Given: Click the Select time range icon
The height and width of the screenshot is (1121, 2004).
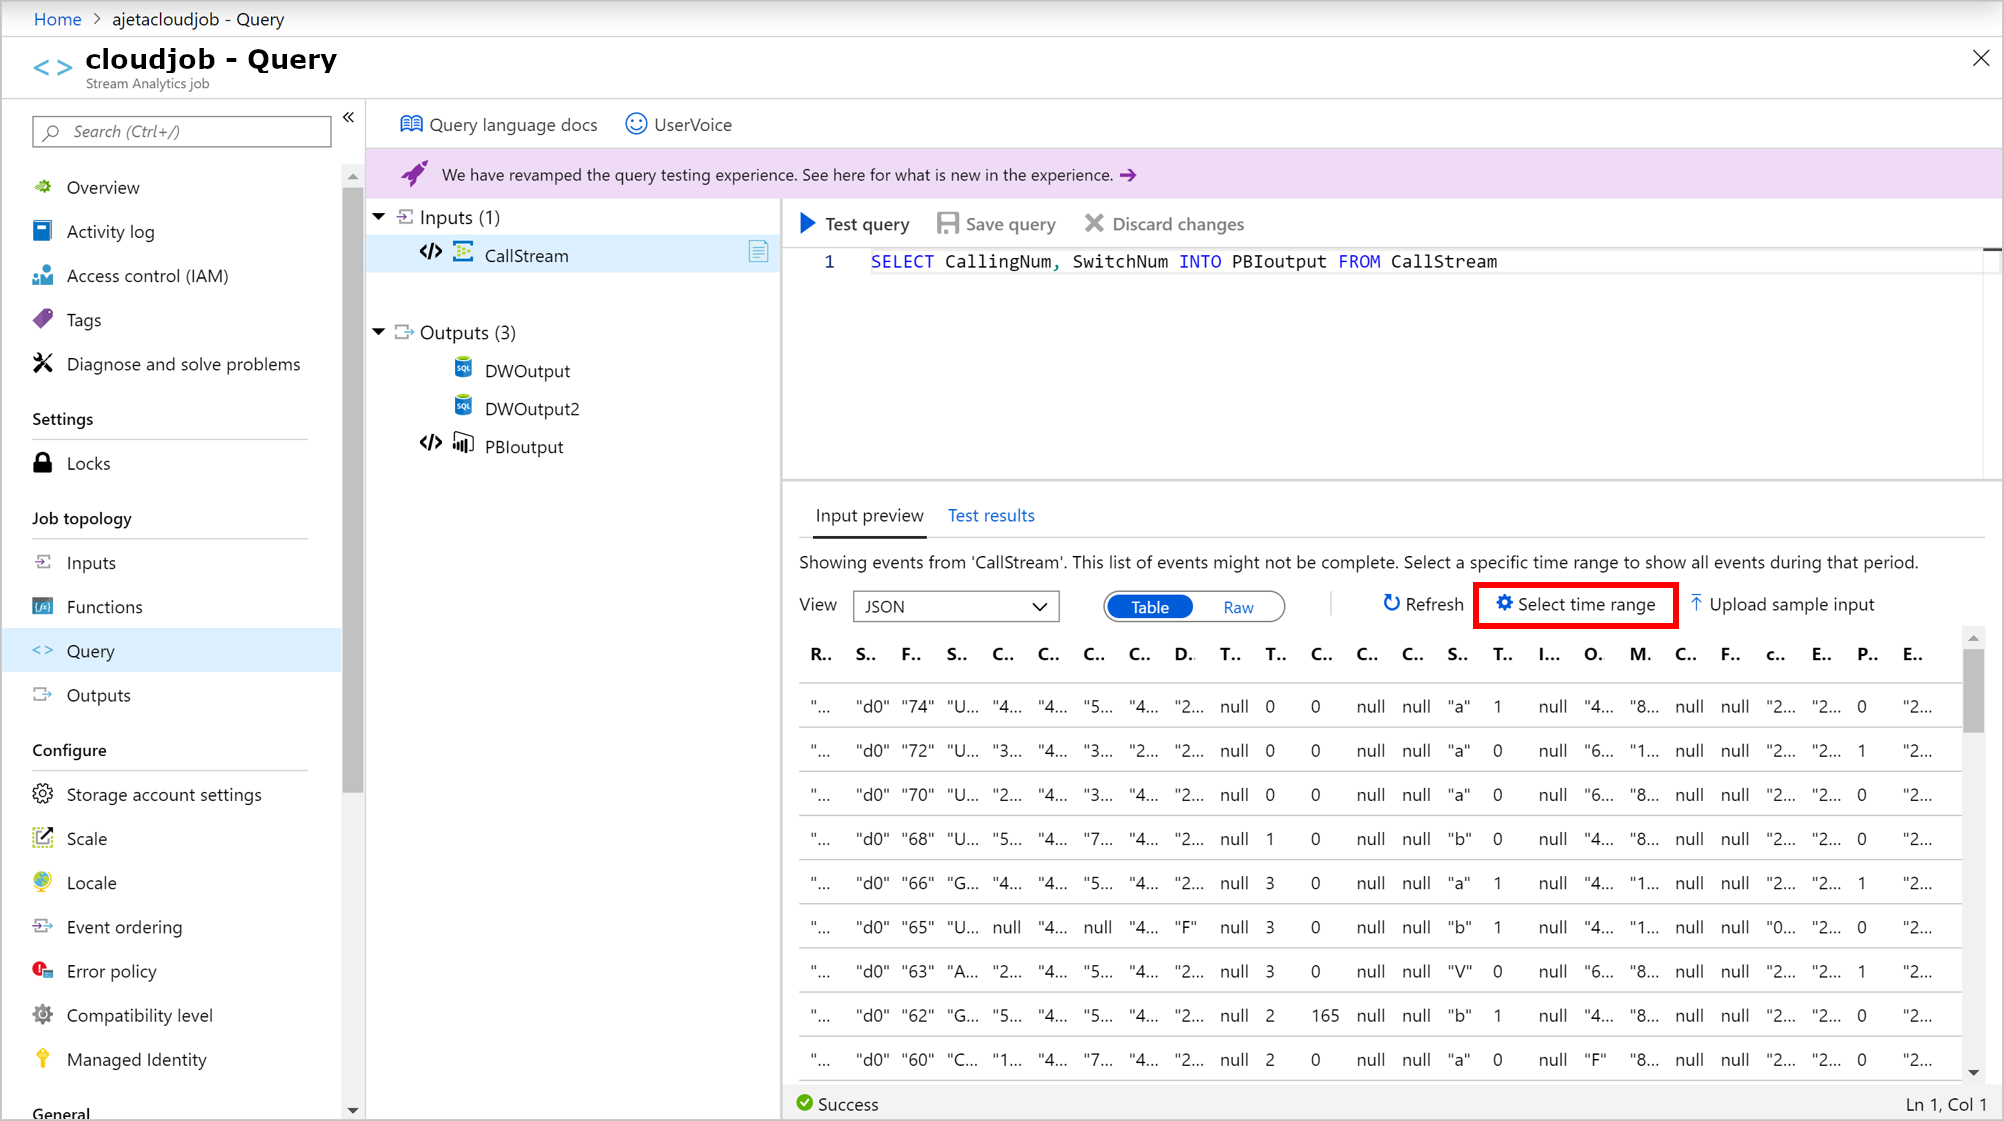Looking at the screenshot, I should tap(1506, 605).
